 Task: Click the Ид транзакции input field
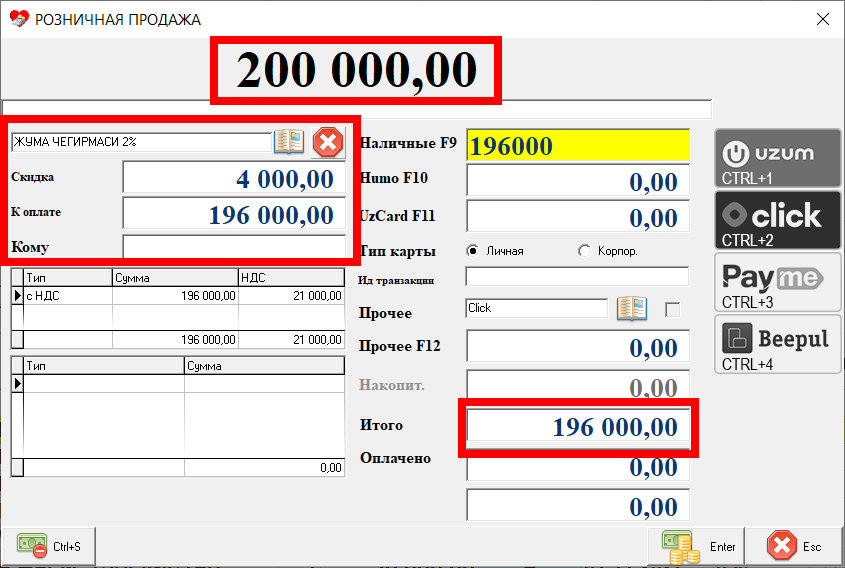(577, 276)
